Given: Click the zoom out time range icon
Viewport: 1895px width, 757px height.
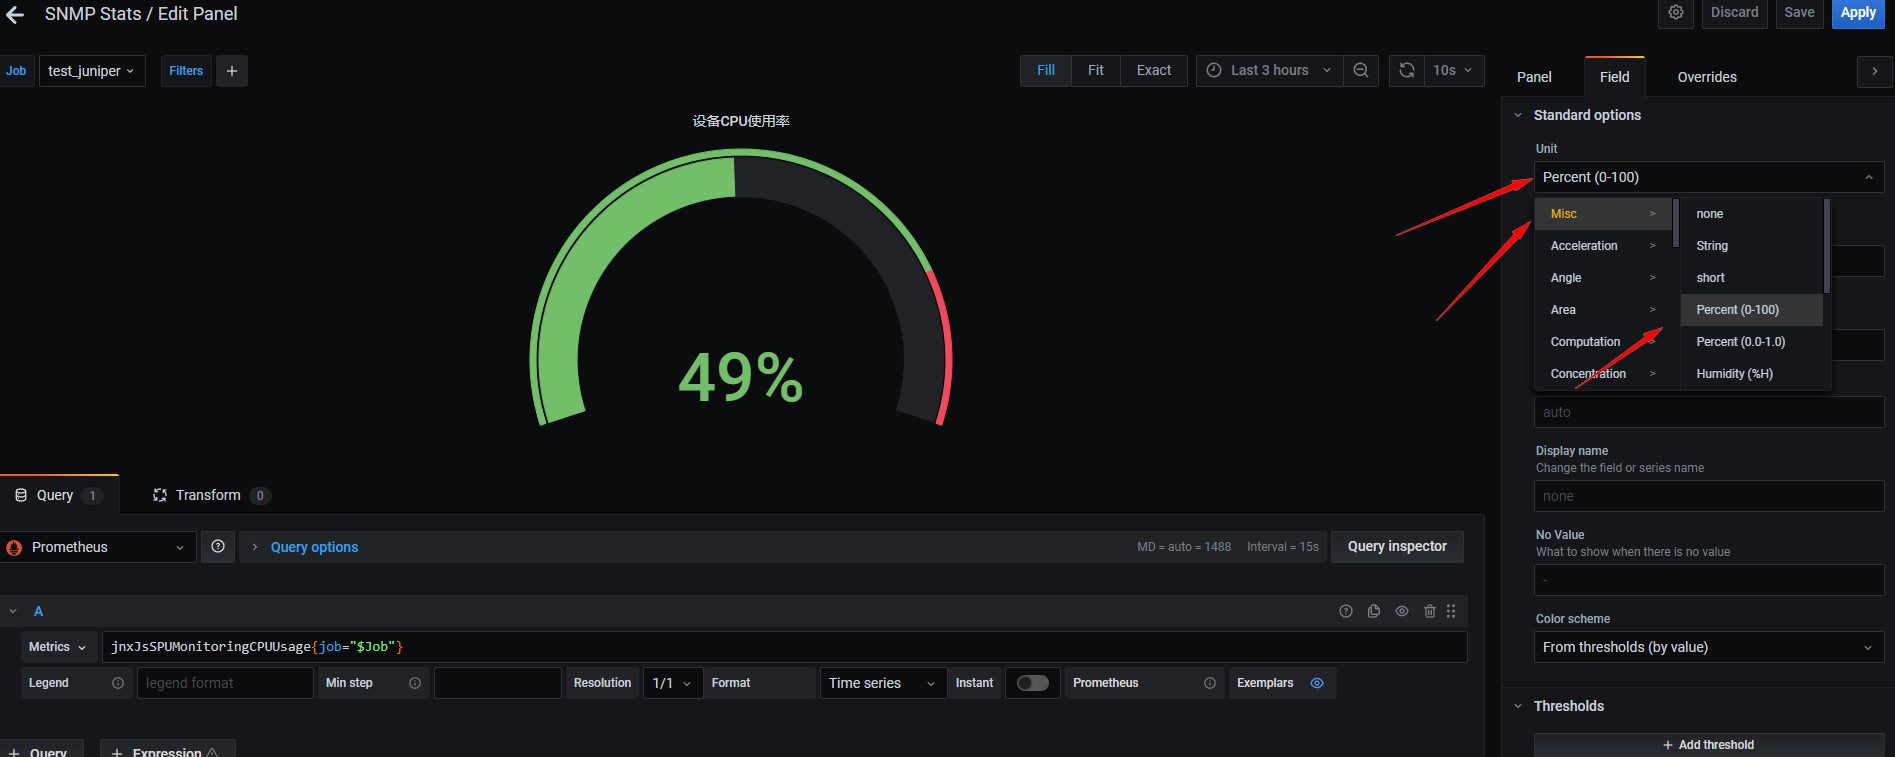Looking at the screenshot, I should [1360, 70].
